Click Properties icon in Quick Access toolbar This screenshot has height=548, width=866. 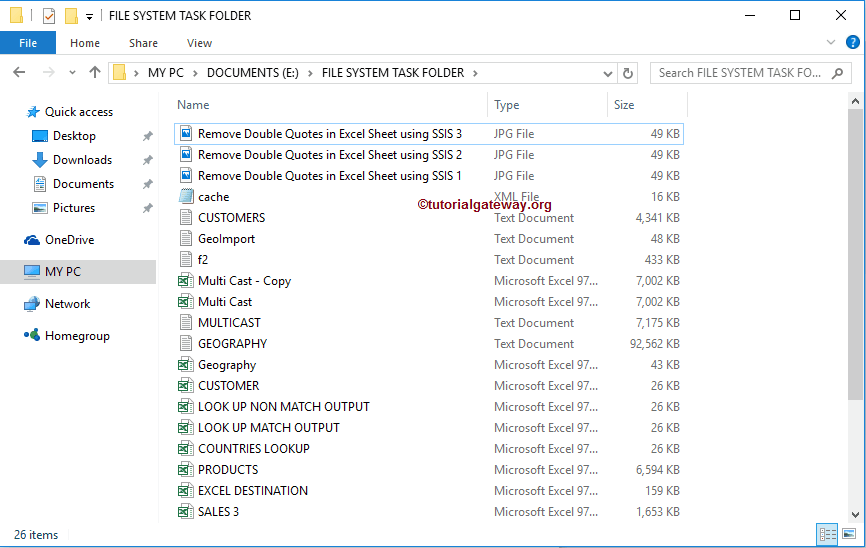coord(48,15)
